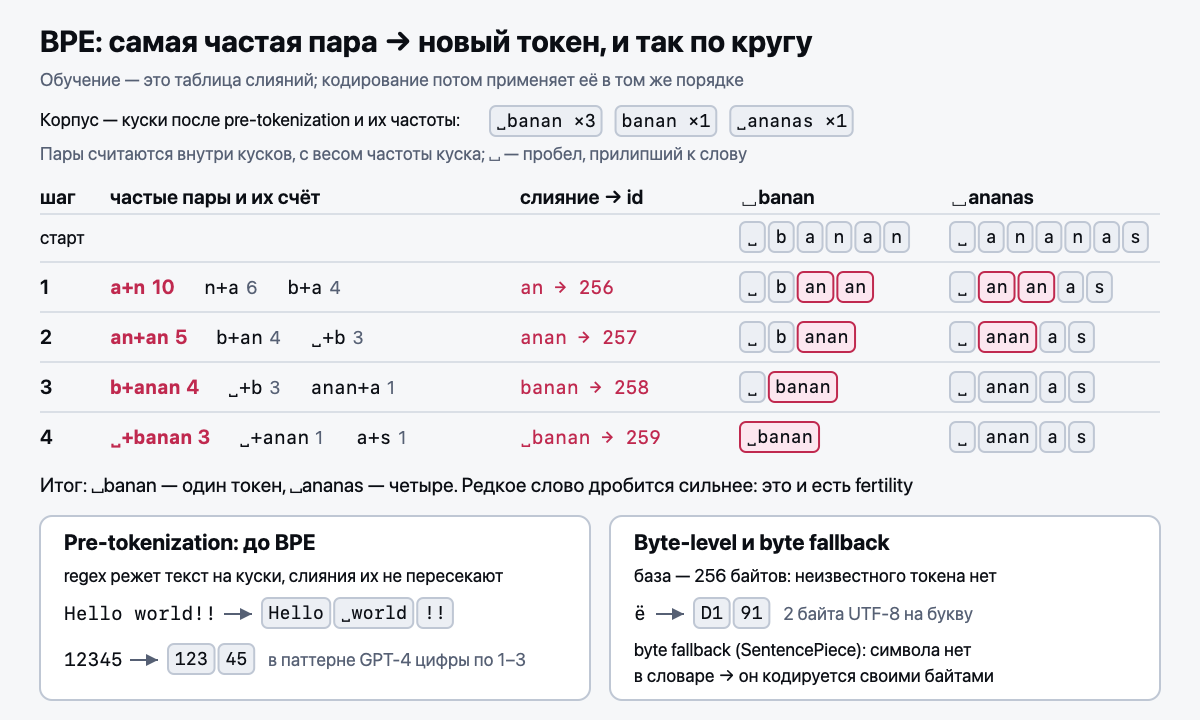Viewport: 1200px width, 720px height.
Task: Click the letter 'ё' sample
Action: (x=639, y=613)
